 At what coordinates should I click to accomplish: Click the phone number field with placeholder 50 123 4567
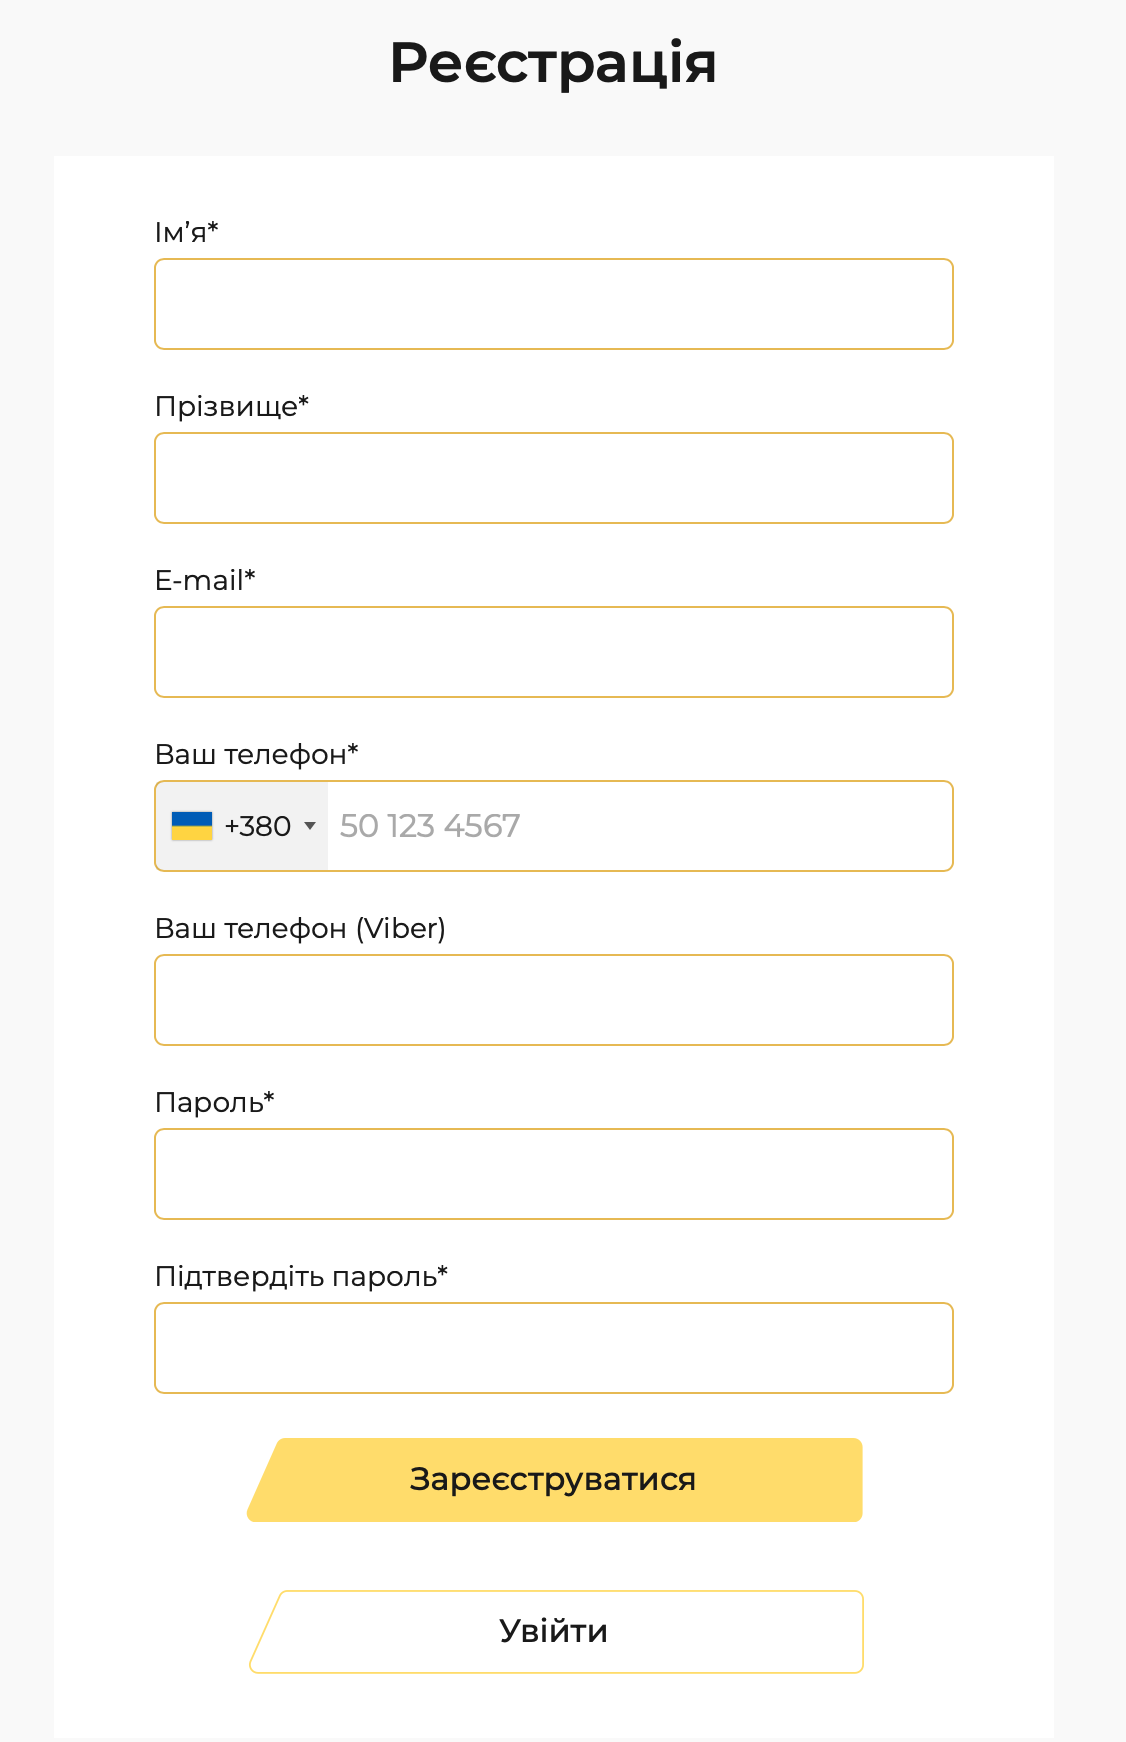point(640,826)
